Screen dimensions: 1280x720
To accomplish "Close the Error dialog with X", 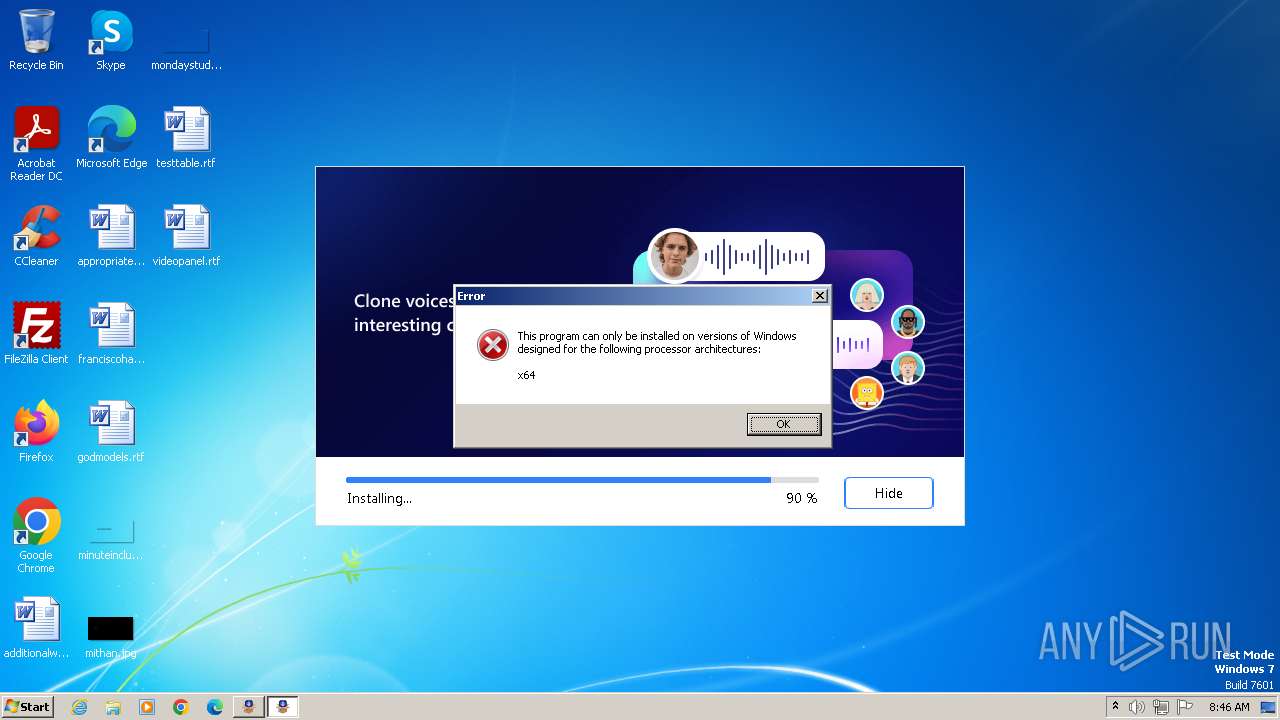I will pyautogui.click(x=820, y=296).
